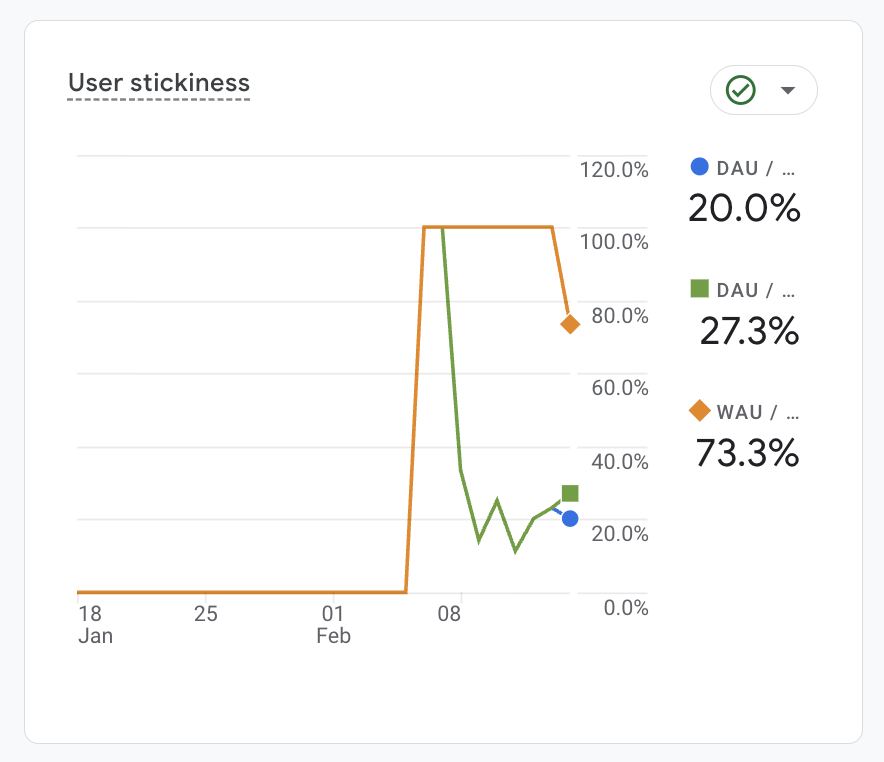Click the 20.0% metric value

click(744, 208)
